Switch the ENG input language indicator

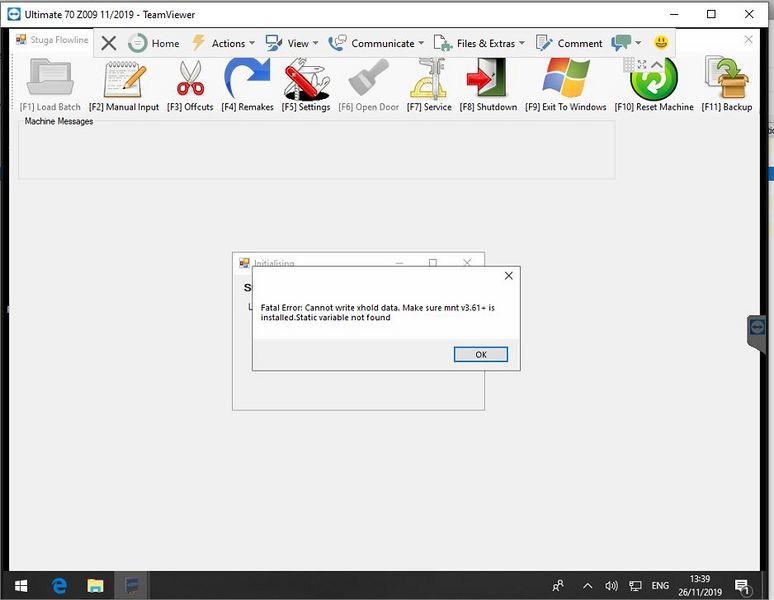pyautogui.click(x=660, y=586)
